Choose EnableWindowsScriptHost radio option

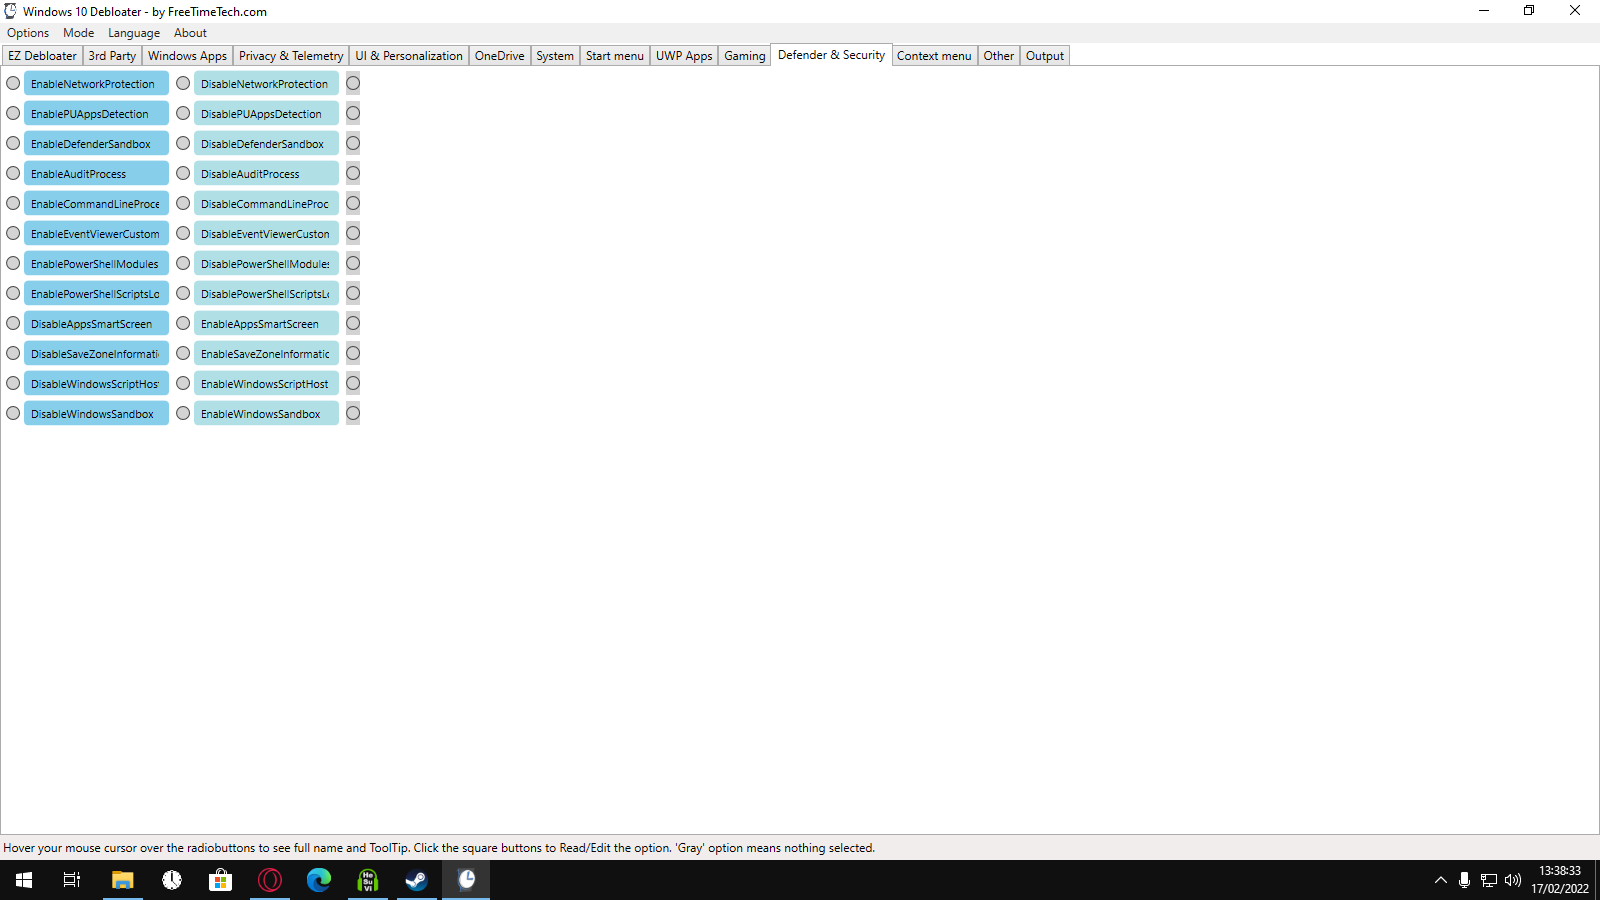click(x=183, y=383)
